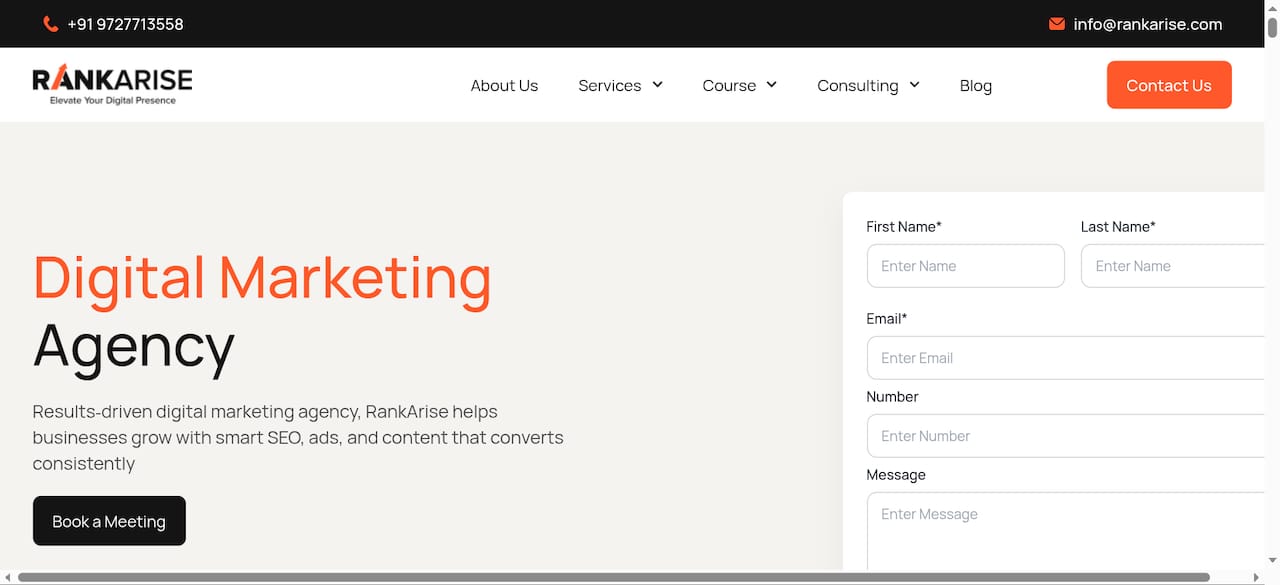Image resolution: width=1280 pixels, height=585 pixels.
Task: Expand the Course dropdown chevron
Action: [771, 85]
